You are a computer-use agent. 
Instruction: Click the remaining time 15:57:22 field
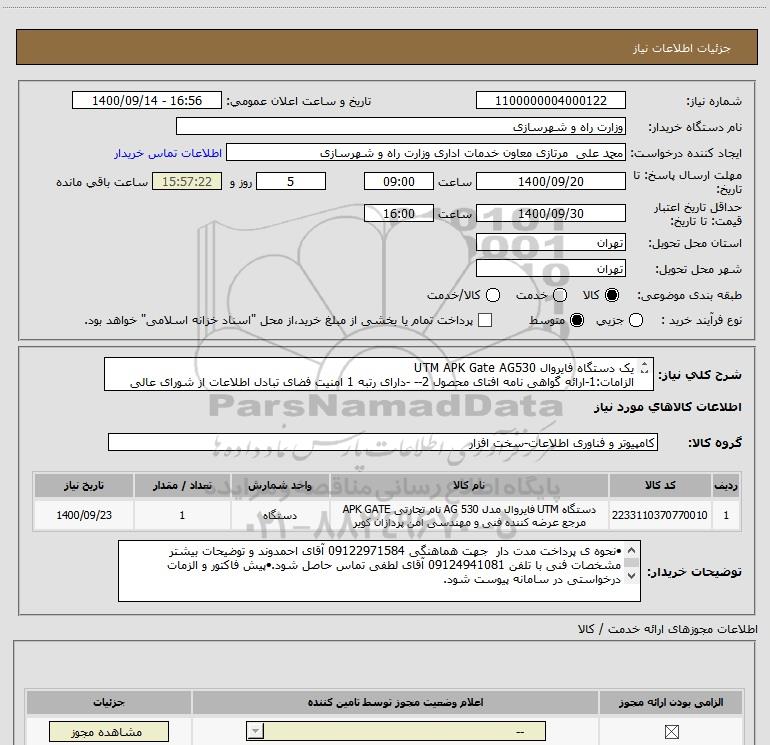coord(187,181)
